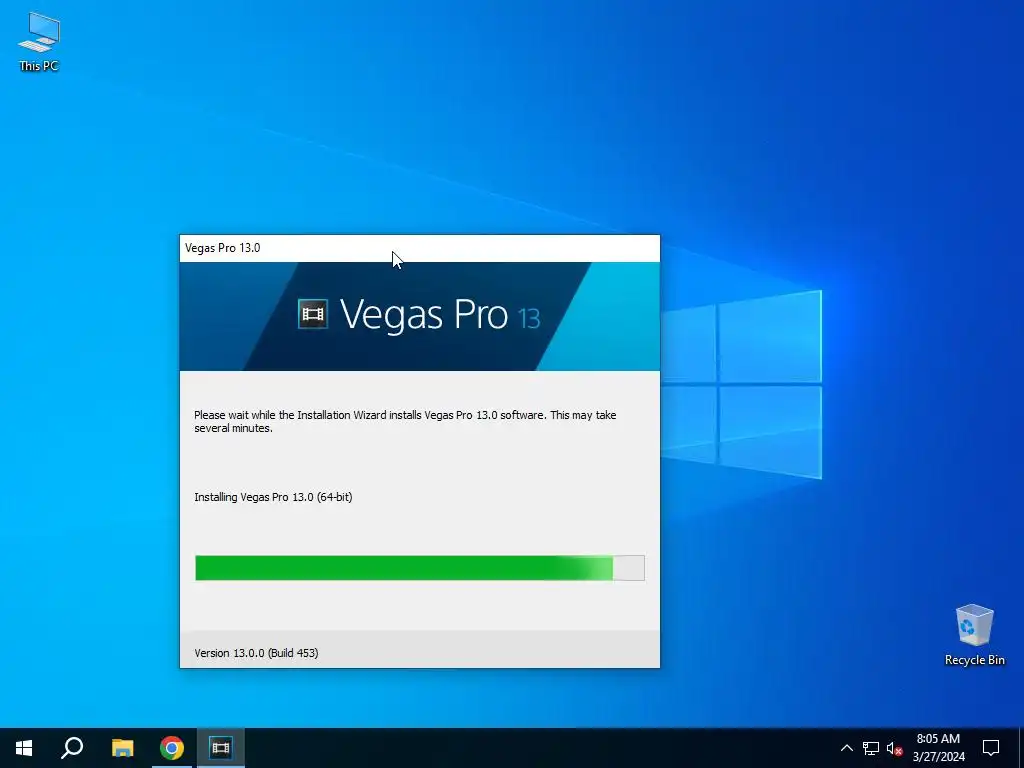This screenshot has width=1024, height=768.
Task: Click 'Version 13.0.0 (Build 453)' text
Action: pyautogui.click(x=256, y=653)
